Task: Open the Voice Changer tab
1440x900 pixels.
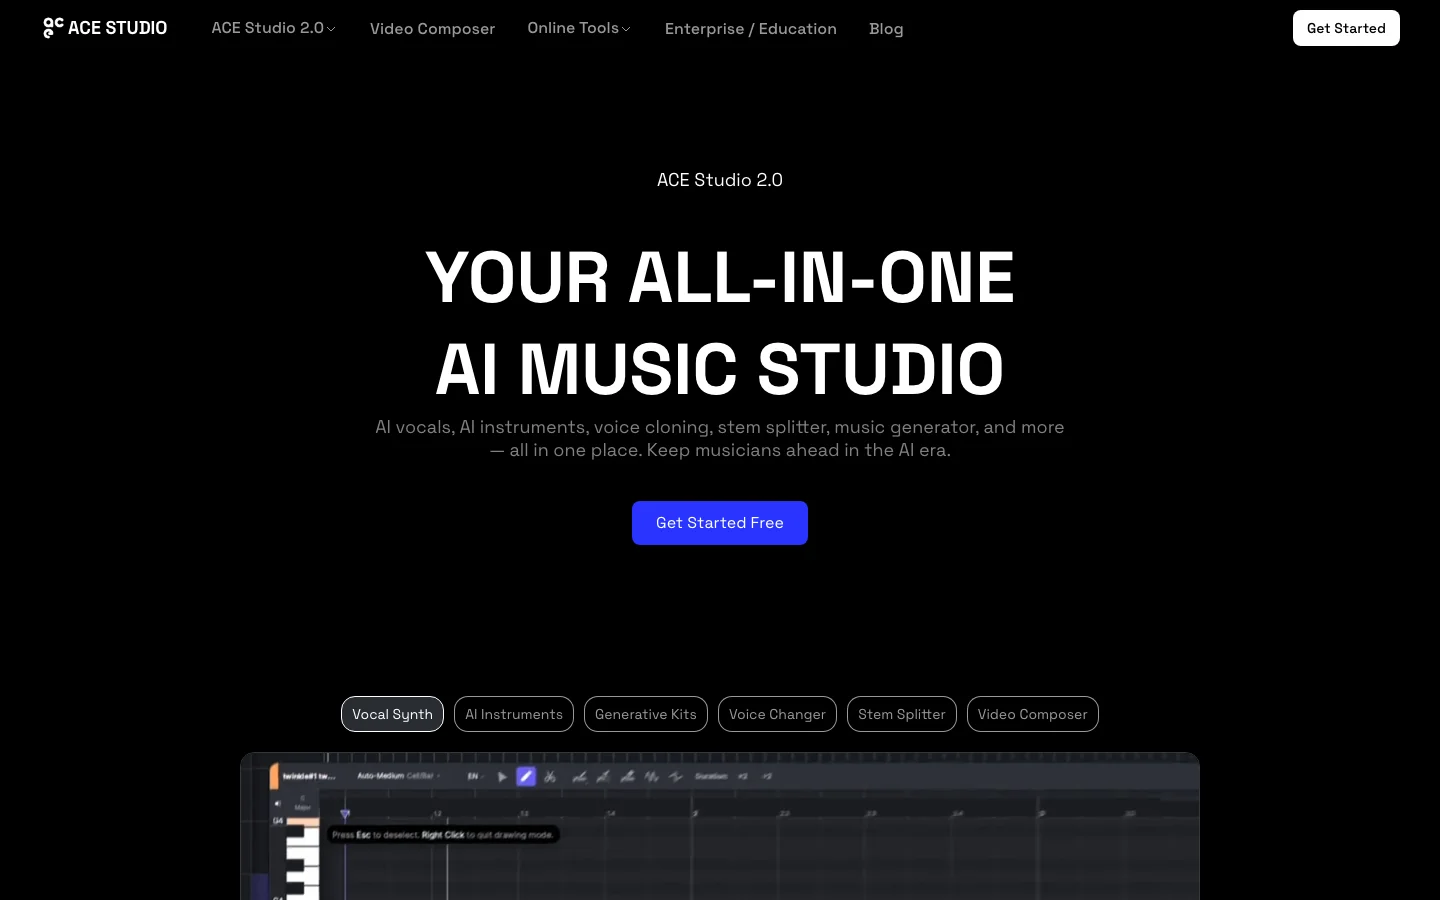Action: 777,714
